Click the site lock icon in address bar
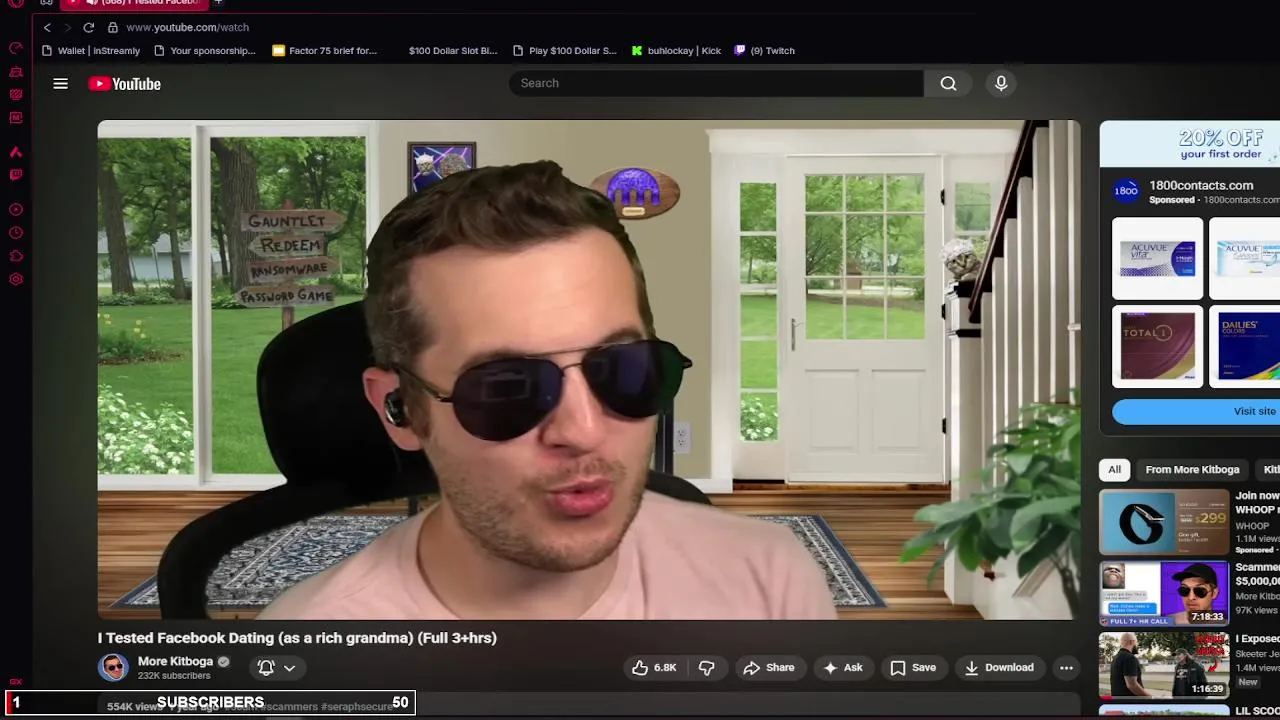The width and height of the screenshot is (1280, 720). 113,27
